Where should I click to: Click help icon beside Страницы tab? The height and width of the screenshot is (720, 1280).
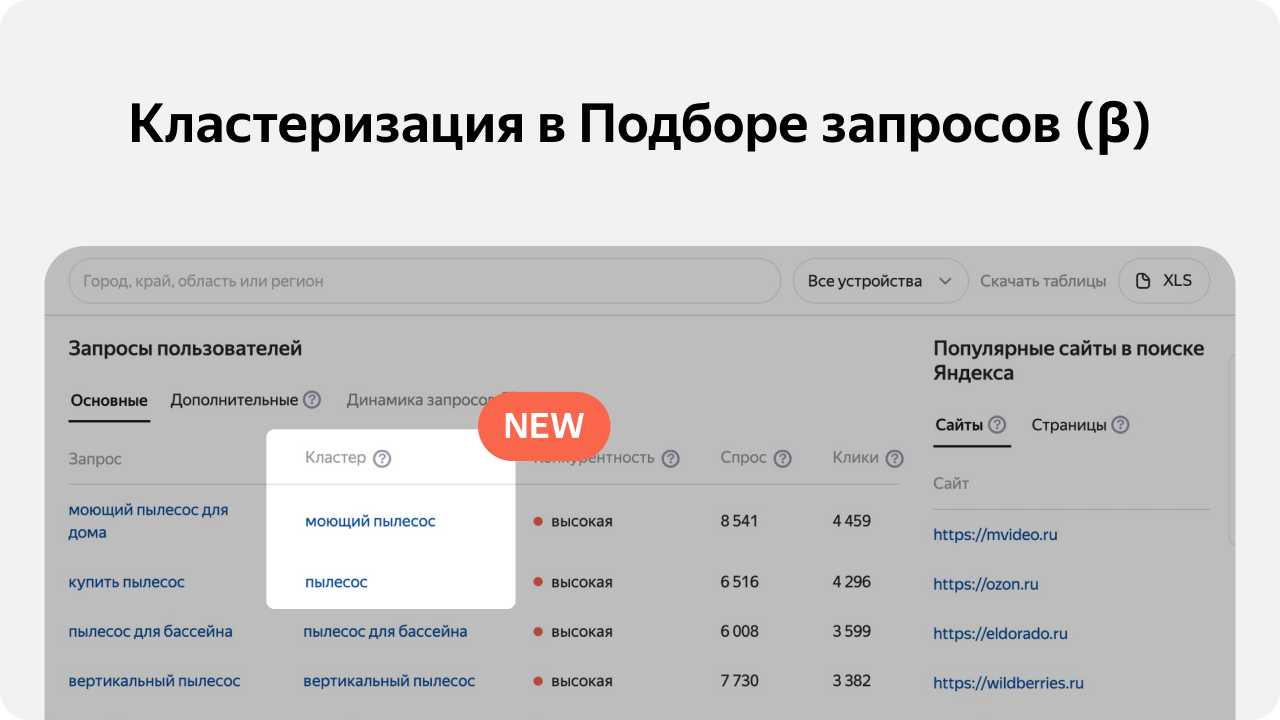(1120, 425)
